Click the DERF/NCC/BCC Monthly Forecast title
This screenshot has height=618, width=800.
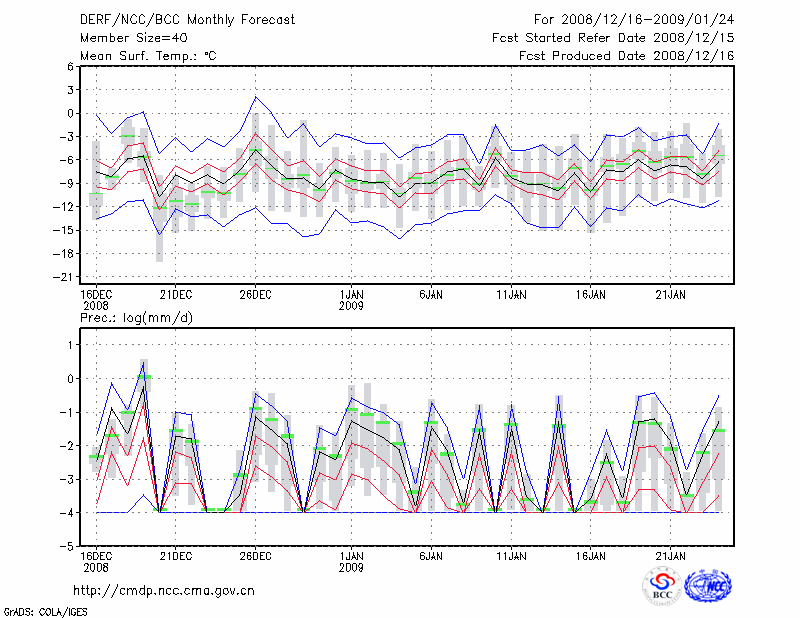click(186, 19)
